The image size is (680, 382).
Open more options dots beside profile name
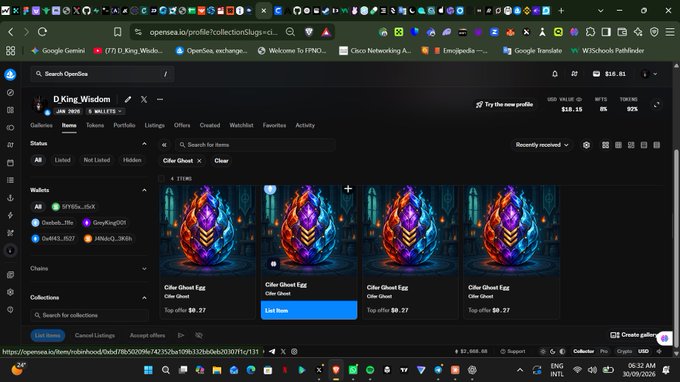160,99
